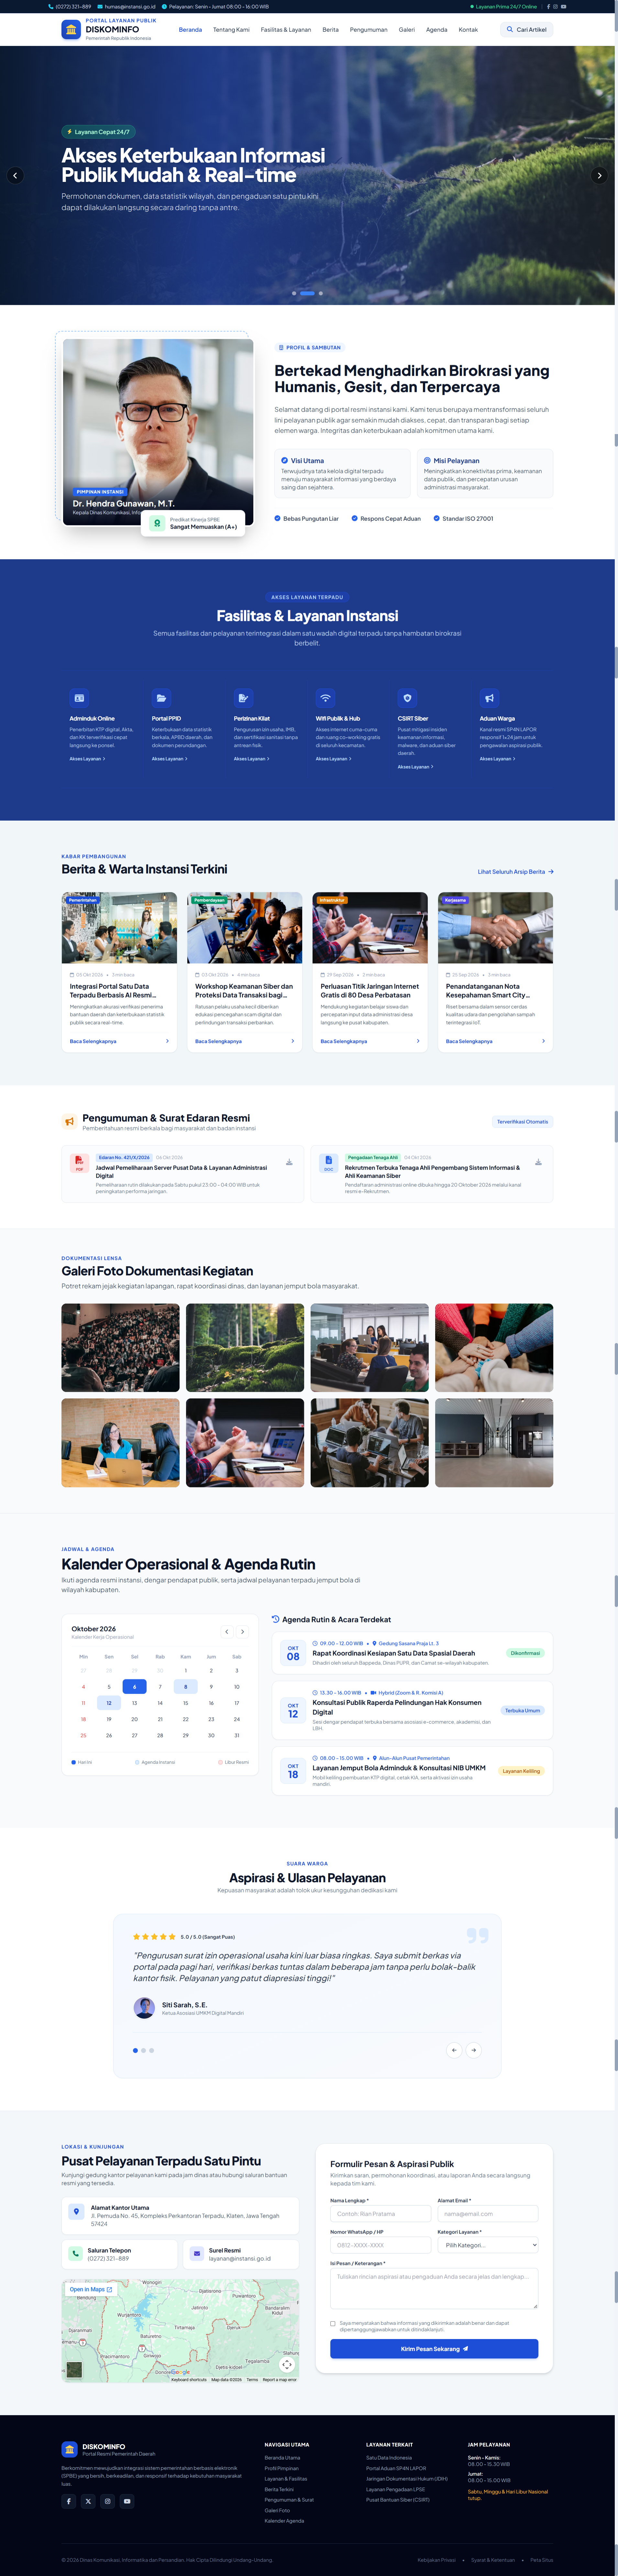618x2576 pixels.
Task: Open the Portal PPID folder icon
Action: pos(161,698)
